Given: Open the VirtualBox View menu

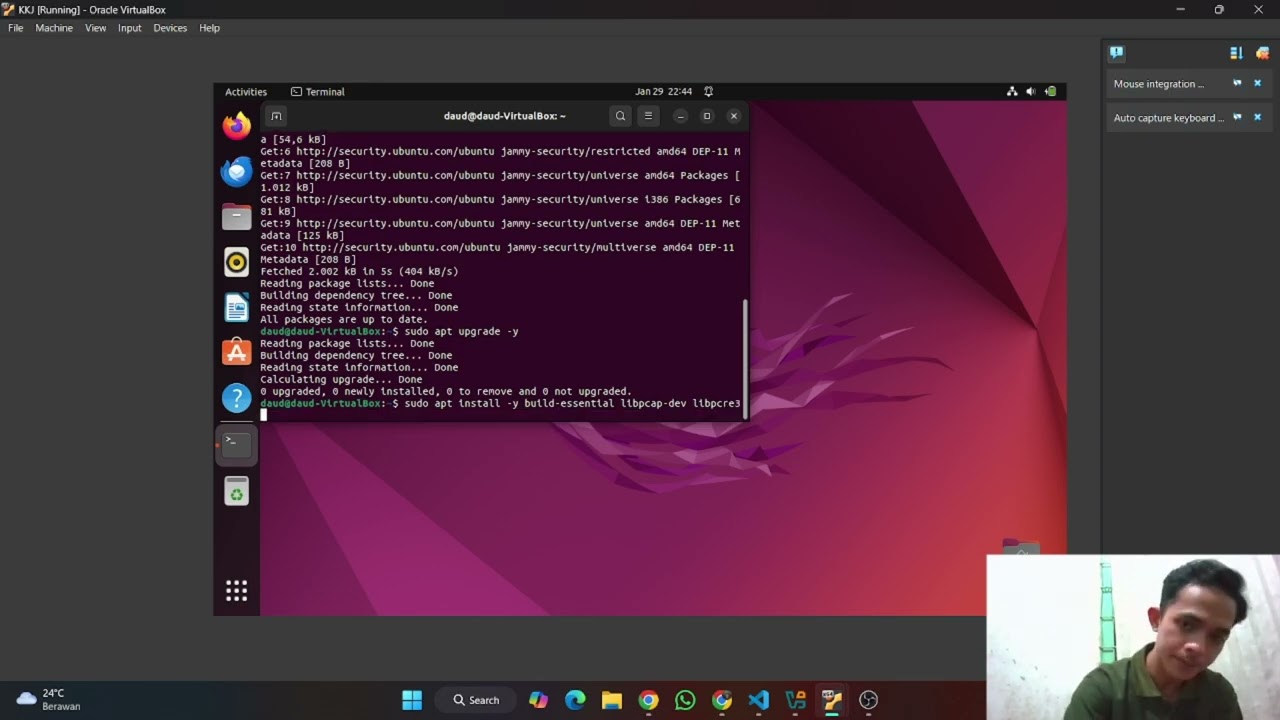Looking at the screenshot, I should click(95, 28).
